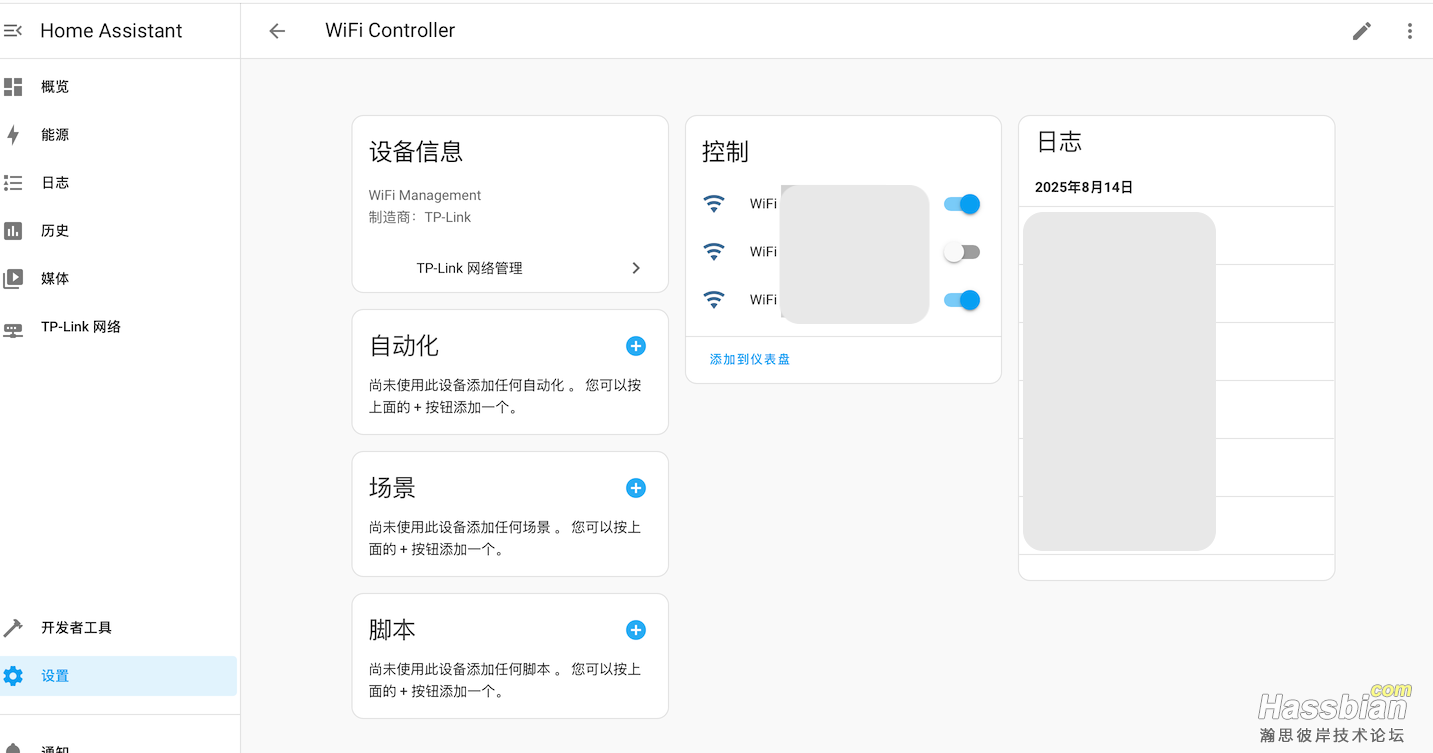Viewport: 1433px width, 753px height.
Task: Open 媒体 in the sidebar
Action: pos(118,279)
